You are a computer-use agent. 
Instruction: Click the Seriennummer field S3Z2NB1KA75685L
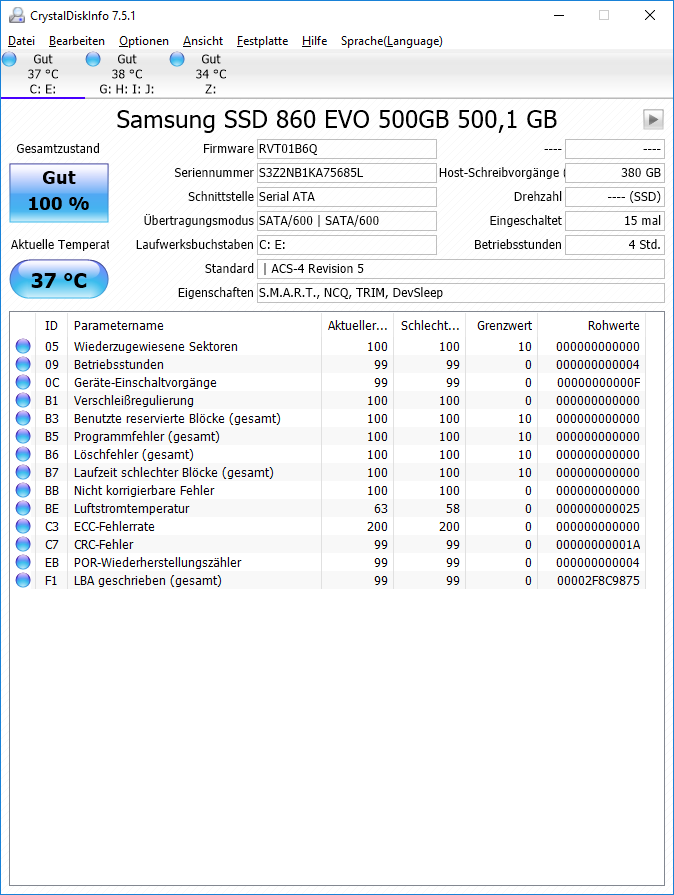(346, 173)
